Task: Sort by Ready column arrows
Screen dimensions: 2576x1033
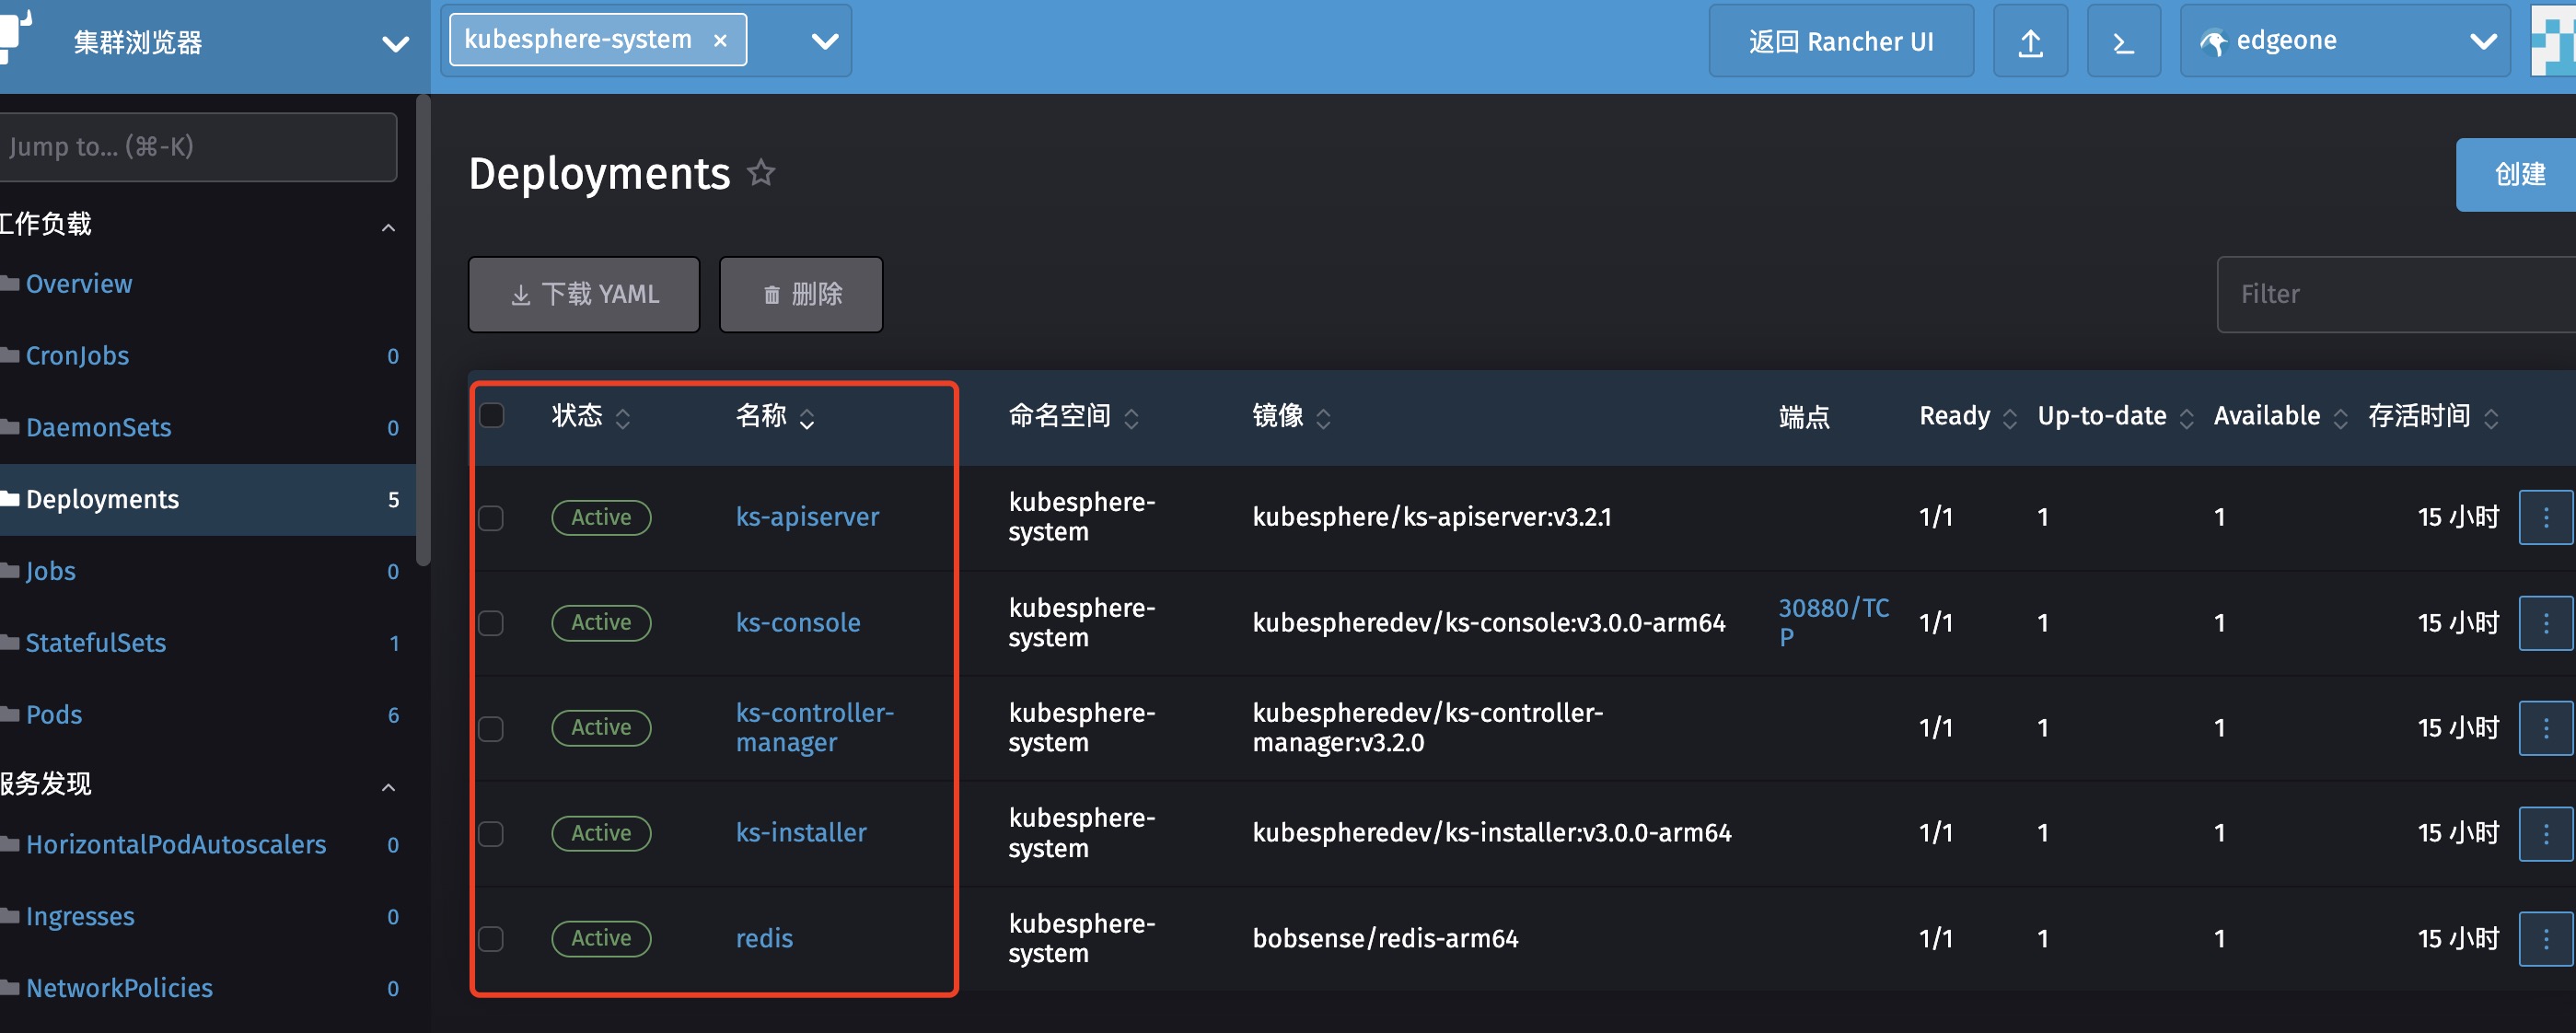Action: [x=2009, y=418]
